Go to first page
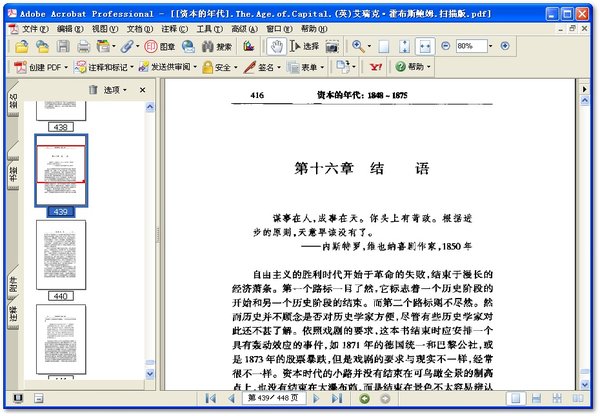 coord(210,398)
